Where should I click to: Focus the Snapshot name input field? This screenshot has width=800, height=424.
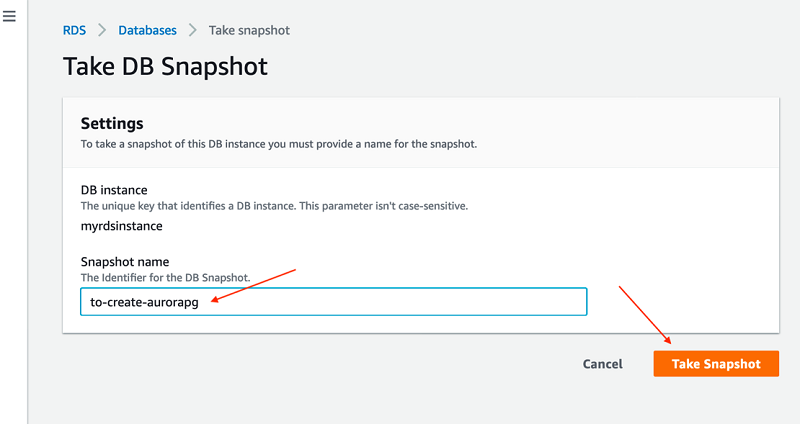[334, 302]
